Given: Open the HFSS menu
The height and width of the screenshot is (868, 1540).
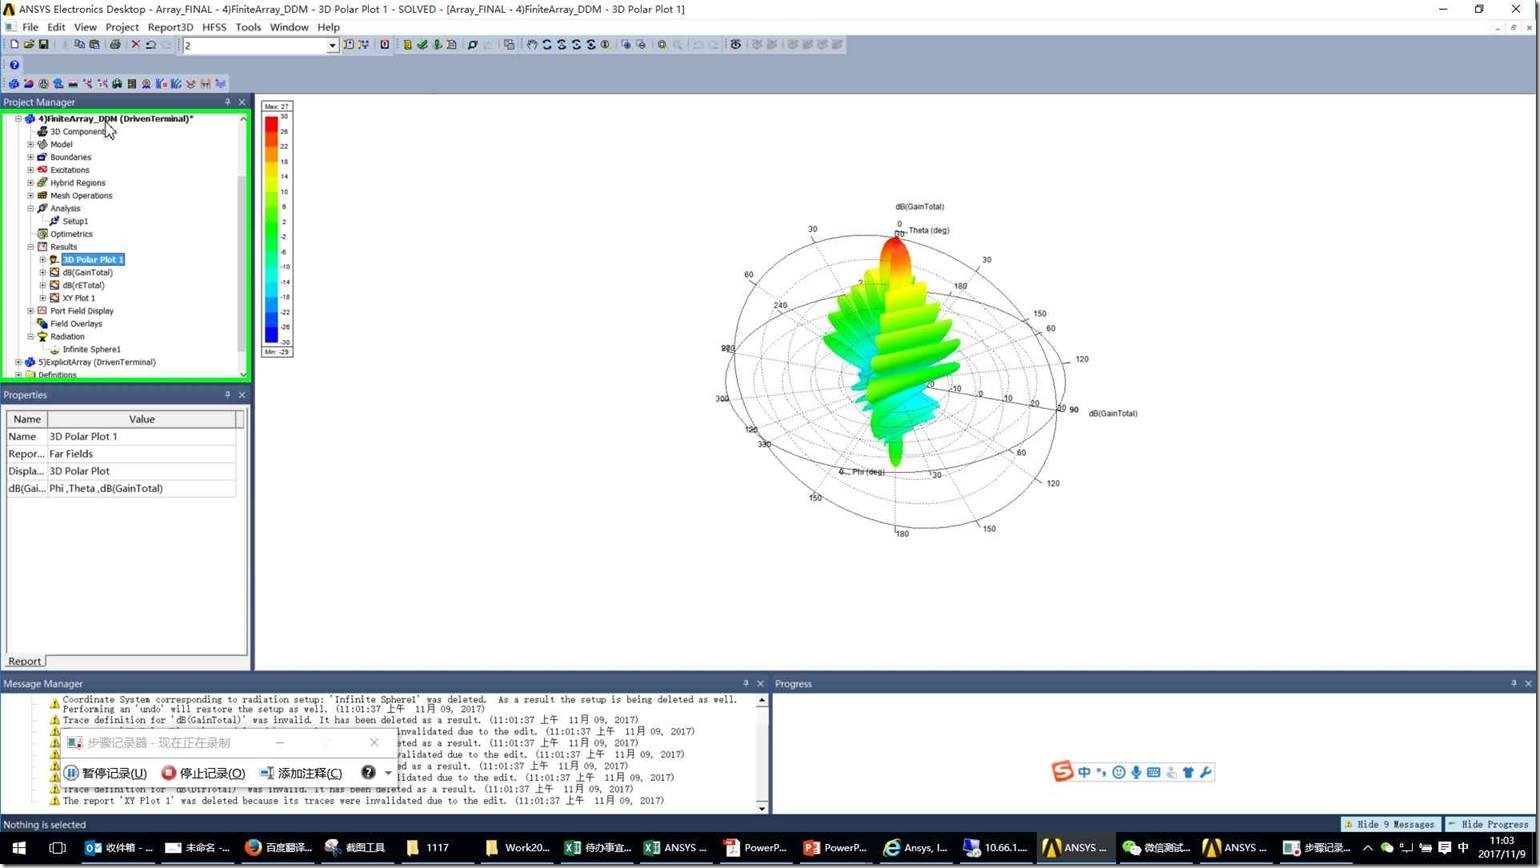Looking at the screenshot, I should [x=214, y=27].
